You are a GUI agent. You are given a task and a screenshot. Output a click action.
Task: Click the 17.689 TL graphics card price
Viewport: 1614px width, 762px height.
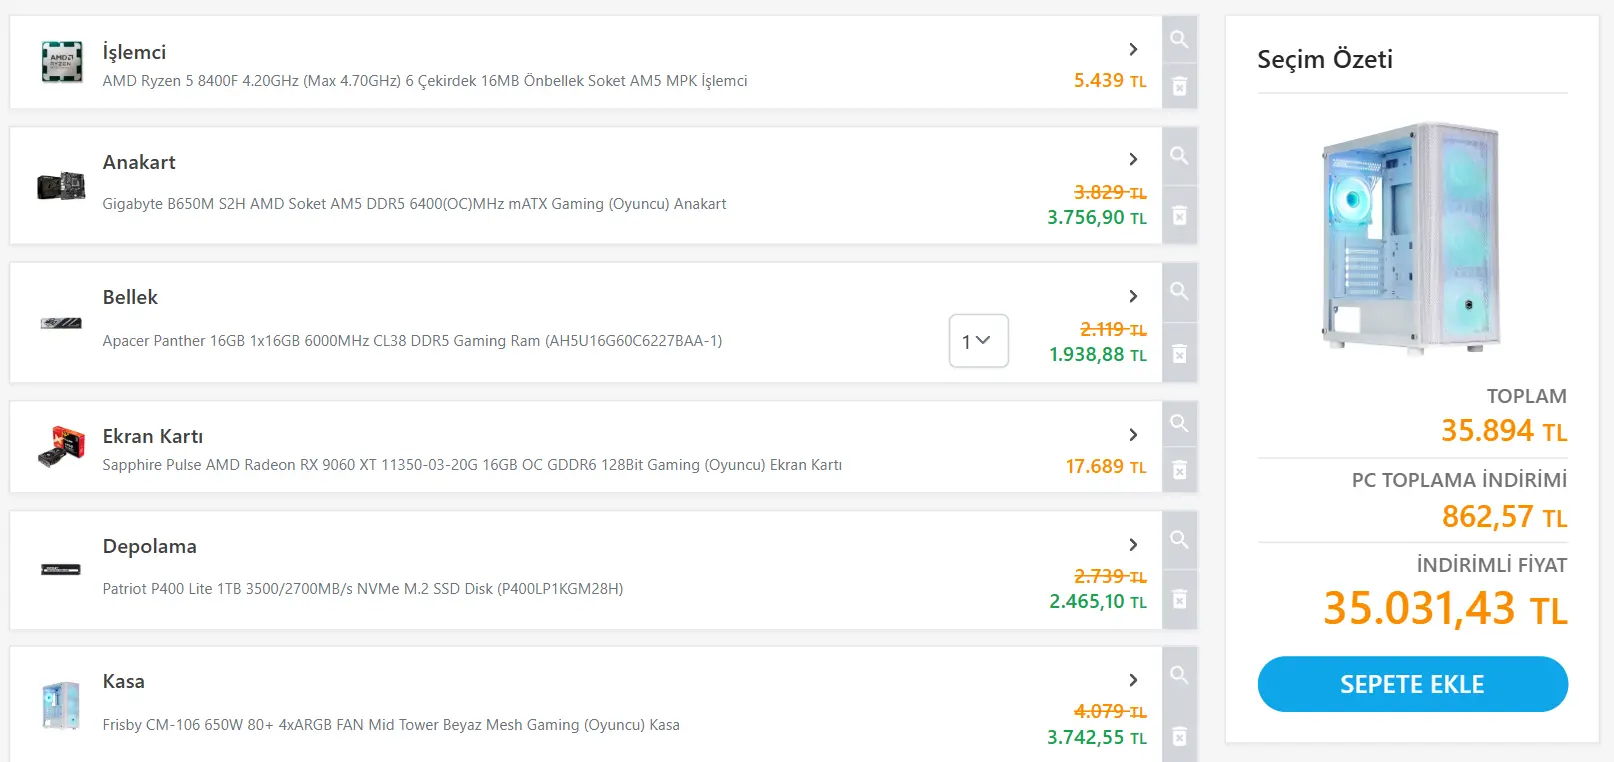click(x=1106, y=467)
